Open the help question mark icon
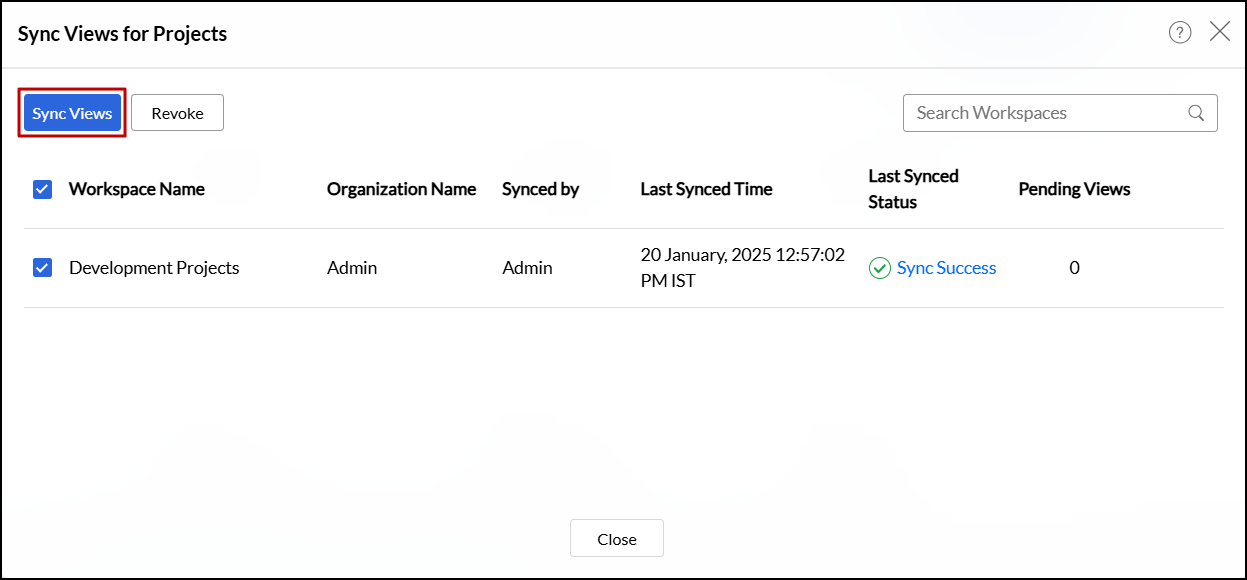Viewport: 1247px width, 580px height. click(x=1180, y=33)
